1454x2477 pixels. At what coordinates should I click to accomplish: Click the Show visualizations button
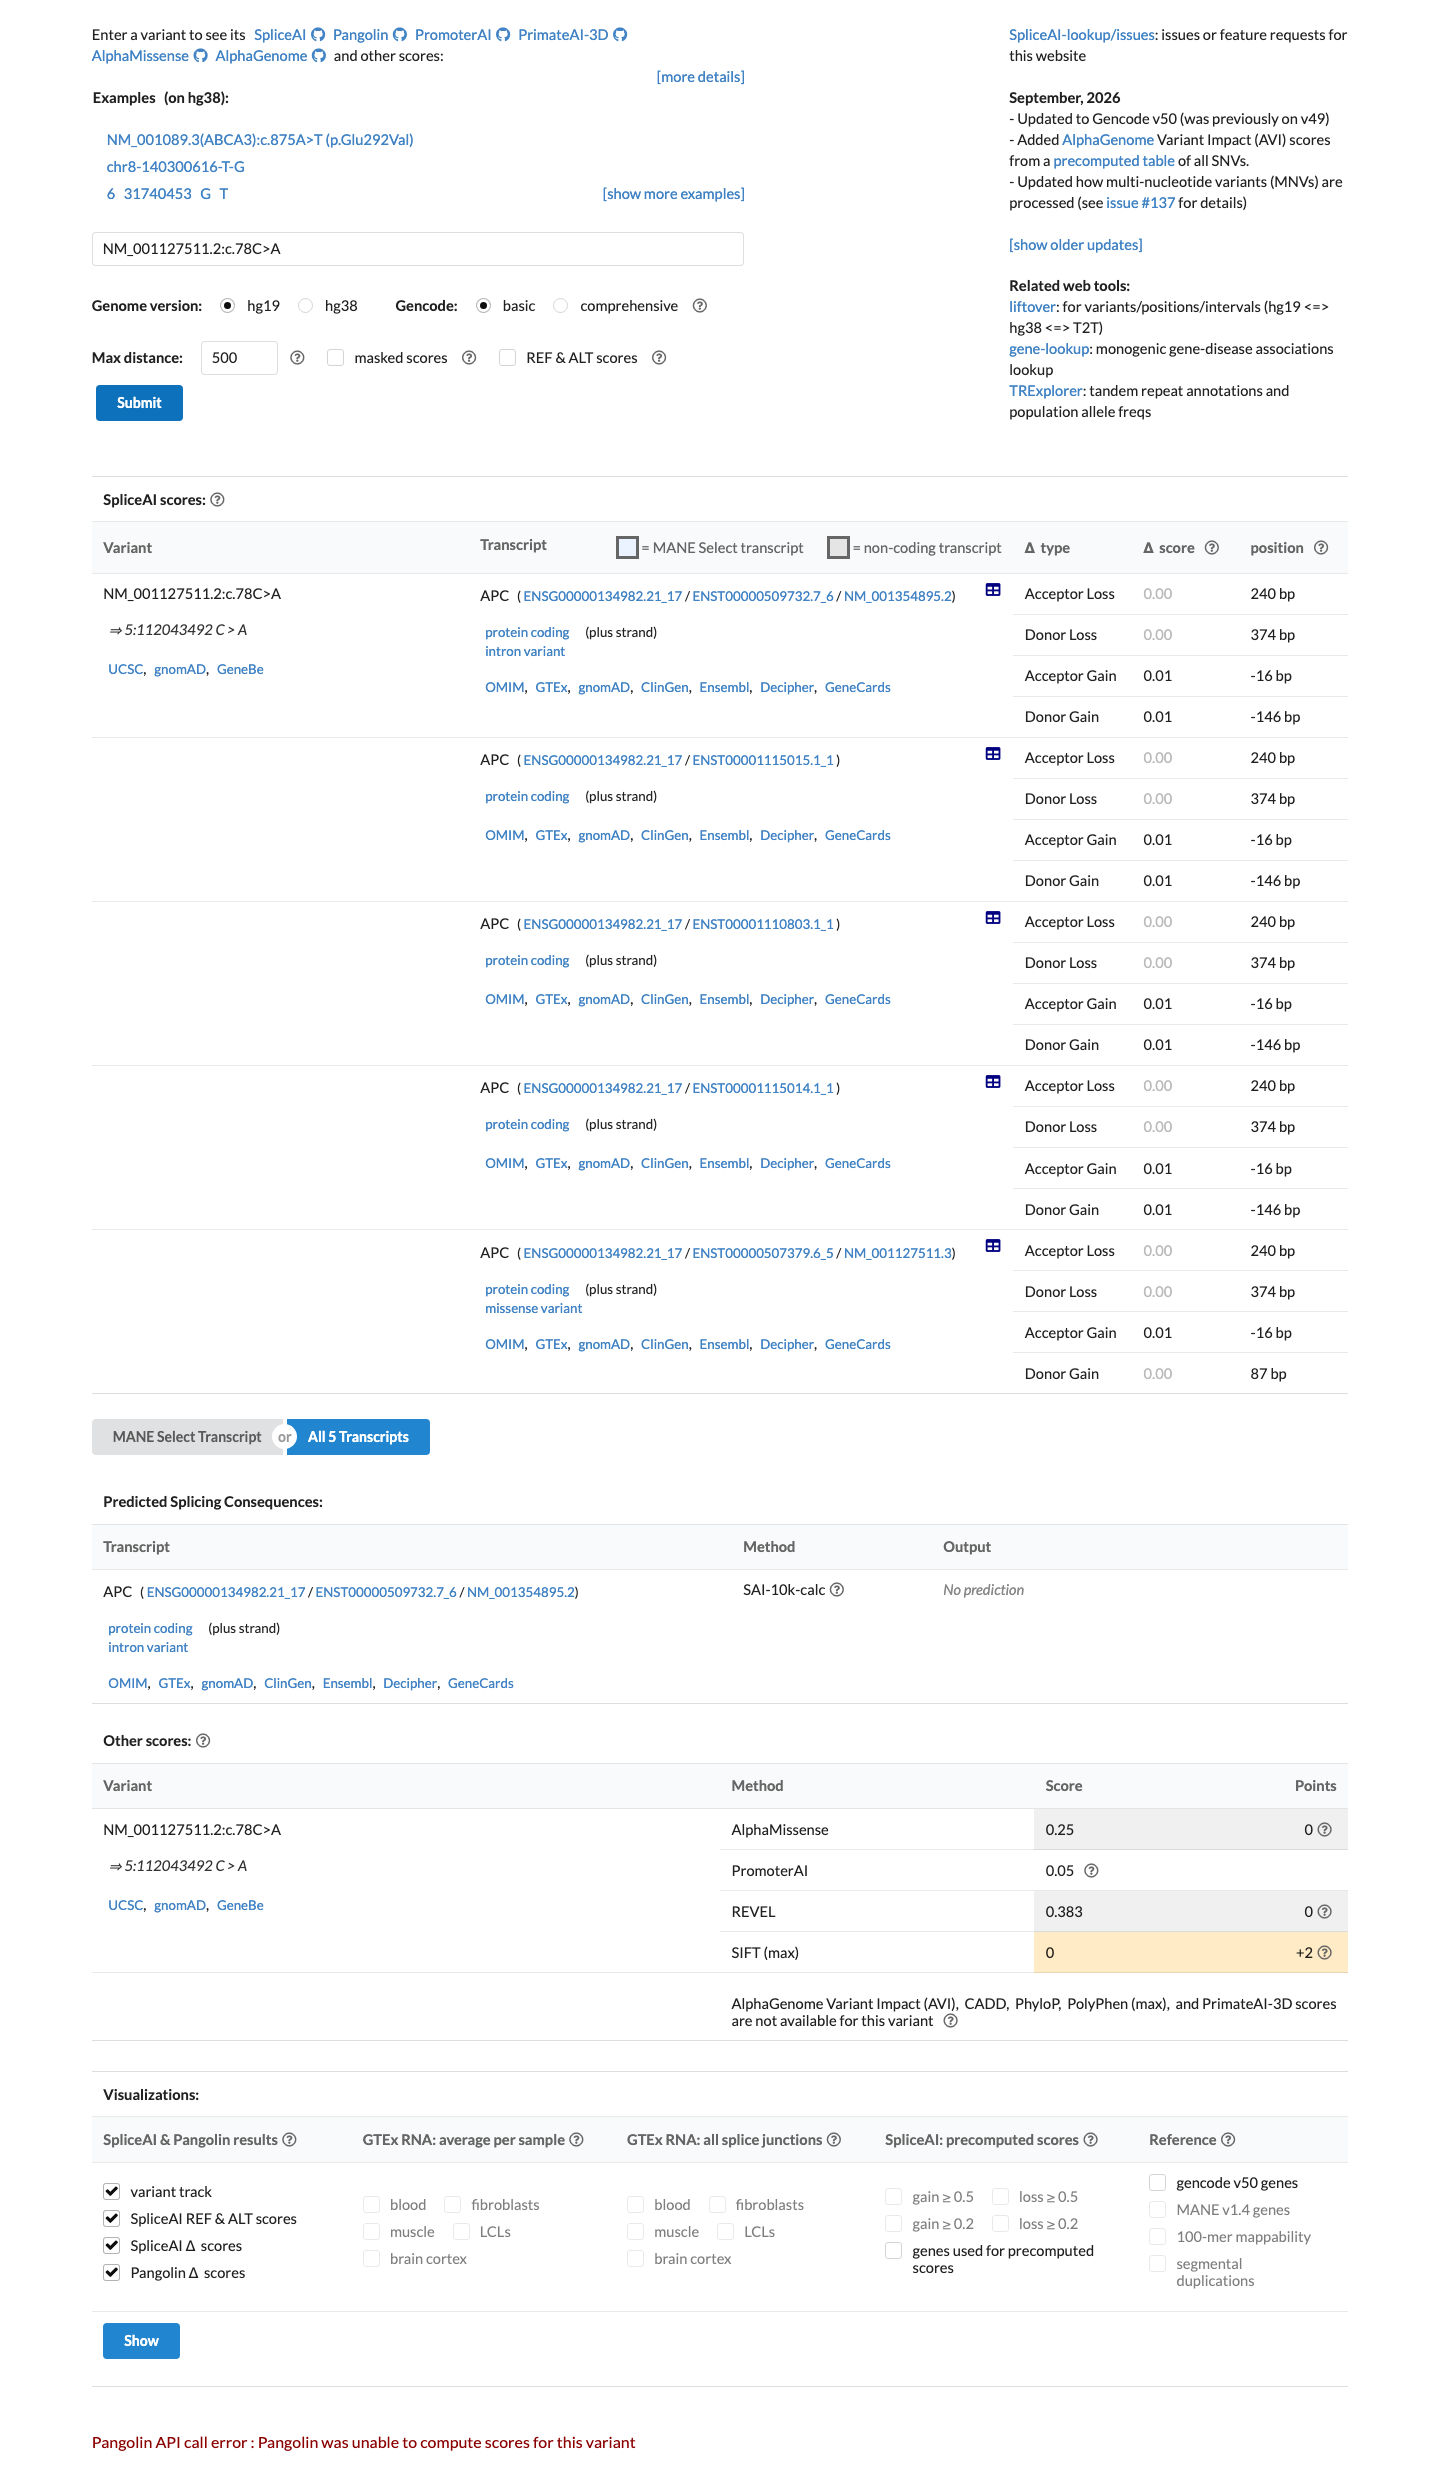click(x=141, y=2341)
